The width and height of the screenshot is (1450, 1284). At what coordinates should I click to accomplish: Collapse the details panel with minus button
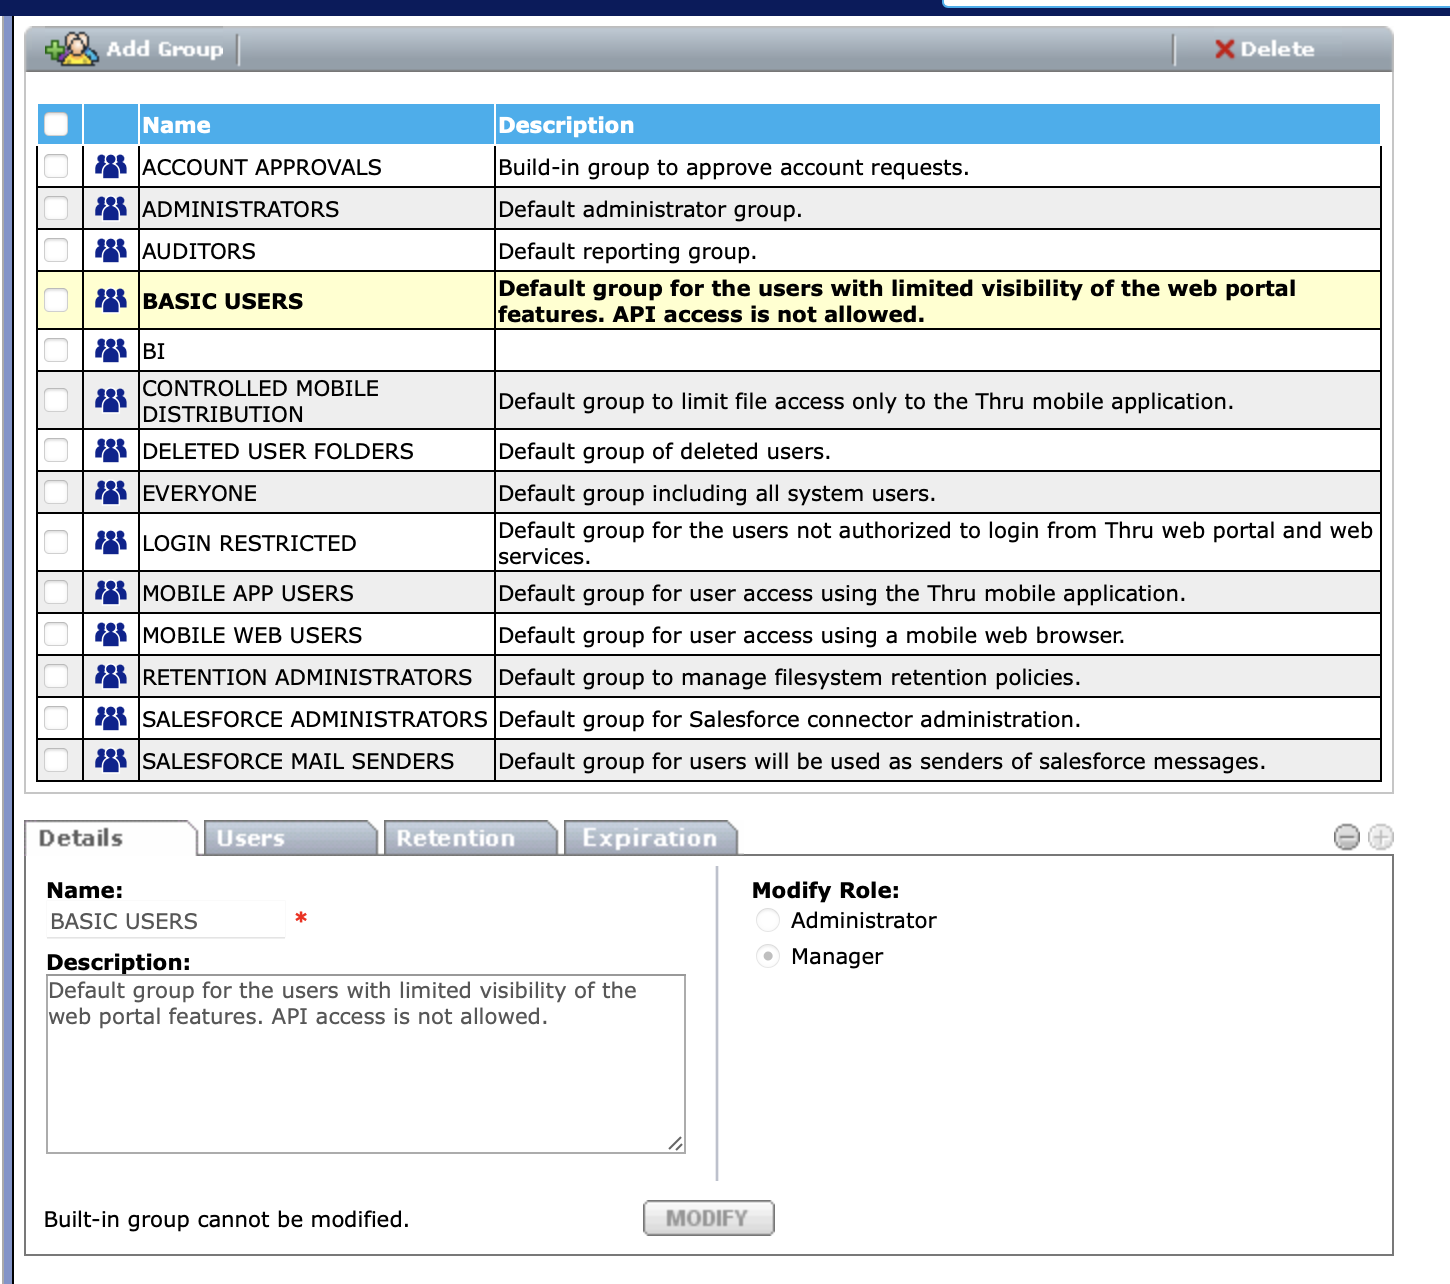click(1347, 837)
